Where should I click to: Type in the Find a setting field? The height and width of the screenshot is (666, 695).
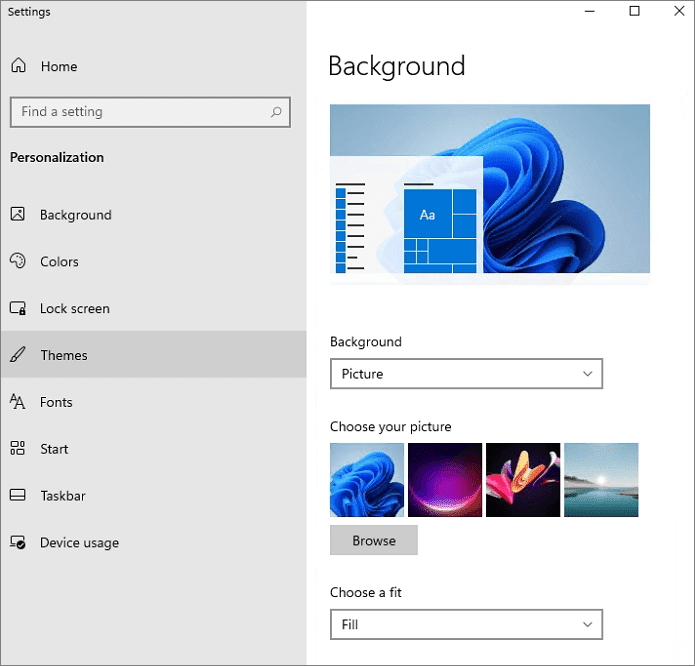pyautogui.click(x=140, y=112)
